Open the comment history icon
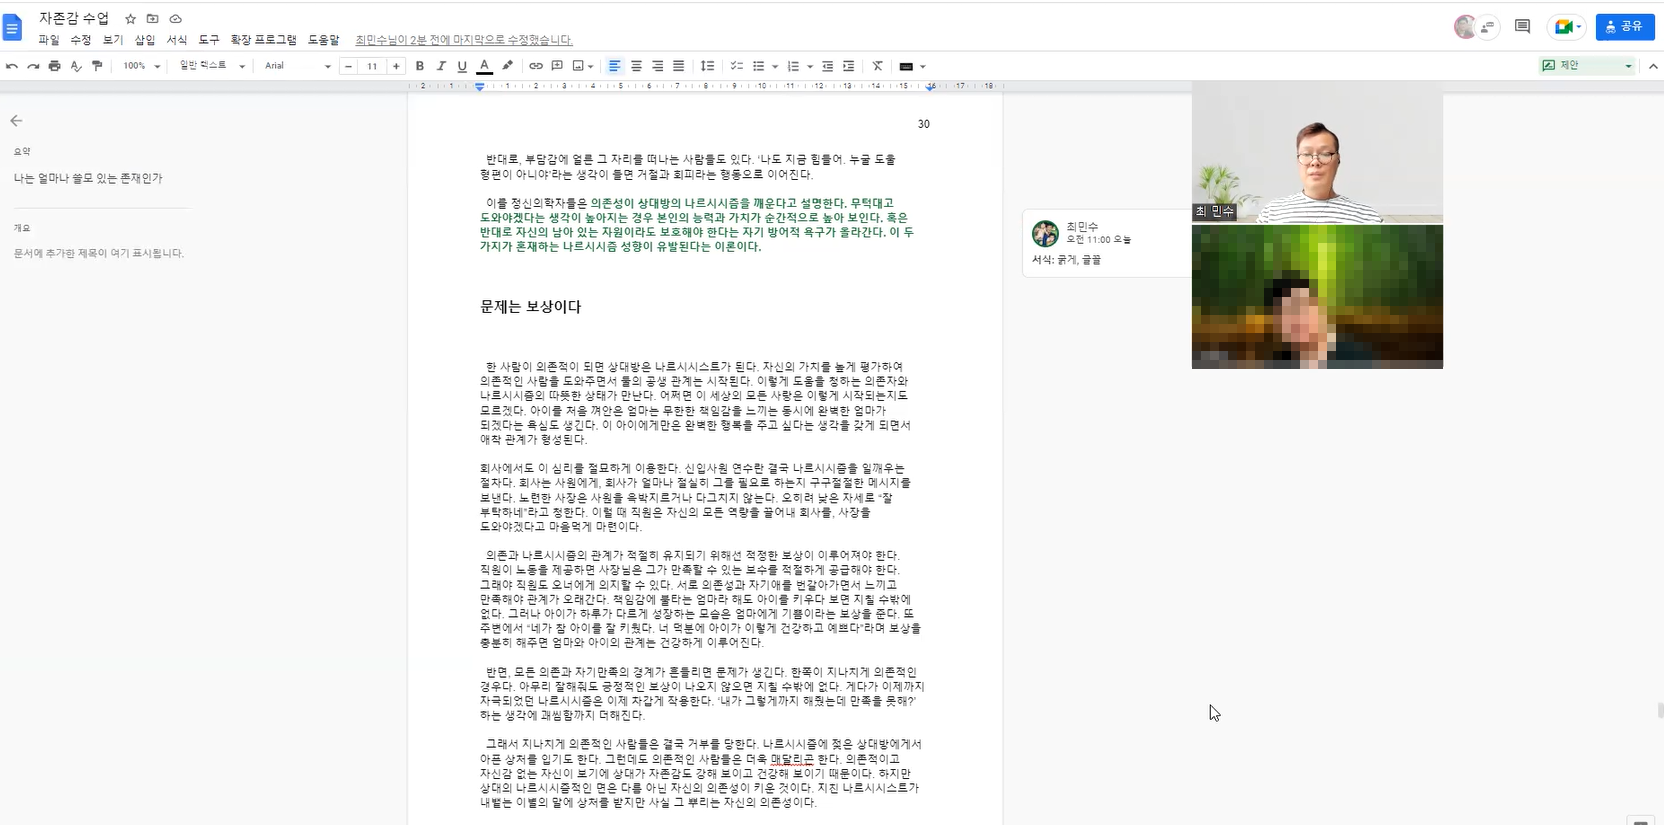Screen dimensions: 1664x825 pos(1522,27)
